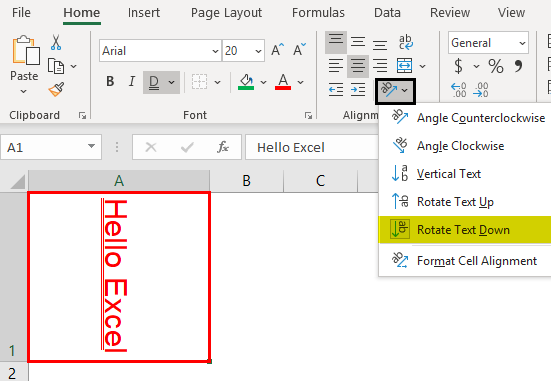551x381 pixels.
Task: Expand Paste options arrow
Action: [24, 91]
